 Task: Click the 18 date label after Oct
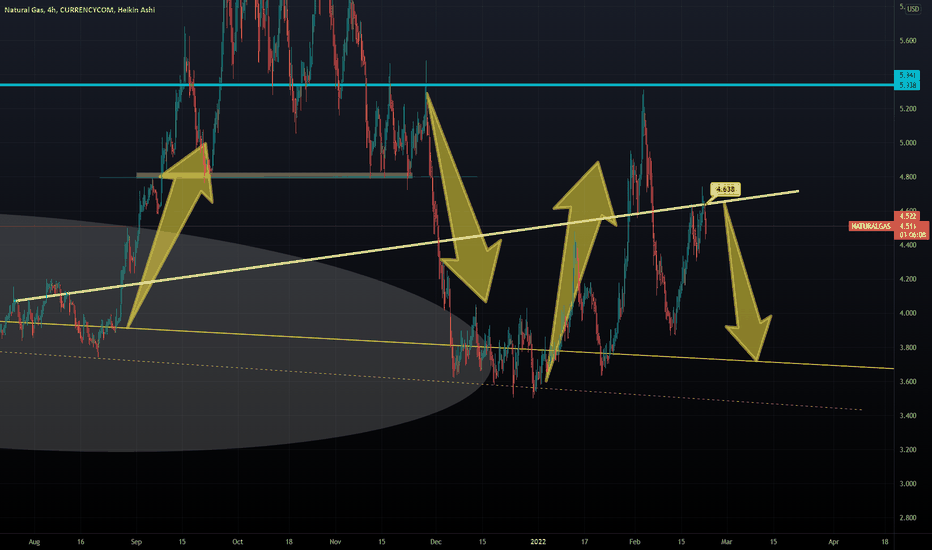coord(289,542)
